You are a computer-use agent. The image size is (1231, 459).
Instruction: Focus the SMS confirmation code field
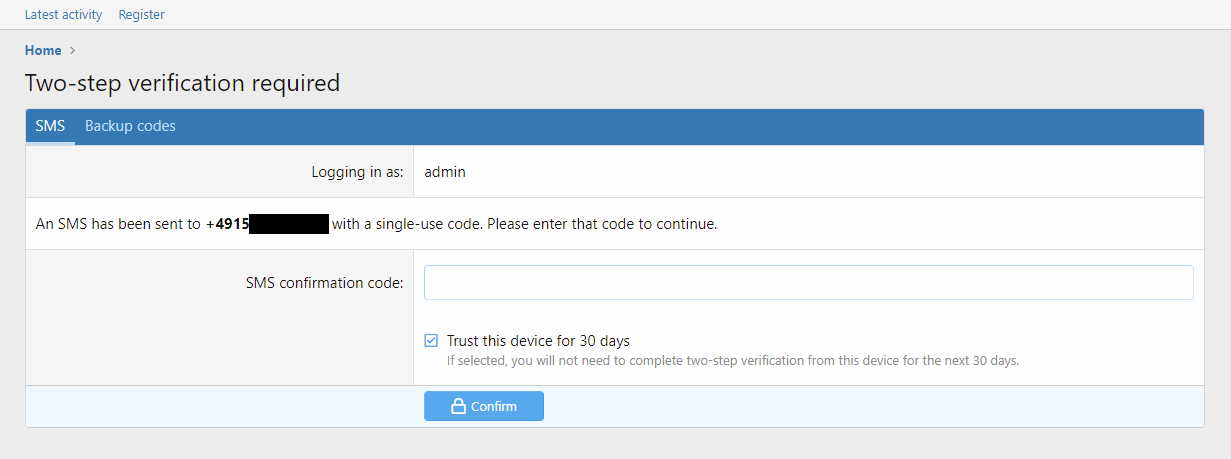point(808,282)
